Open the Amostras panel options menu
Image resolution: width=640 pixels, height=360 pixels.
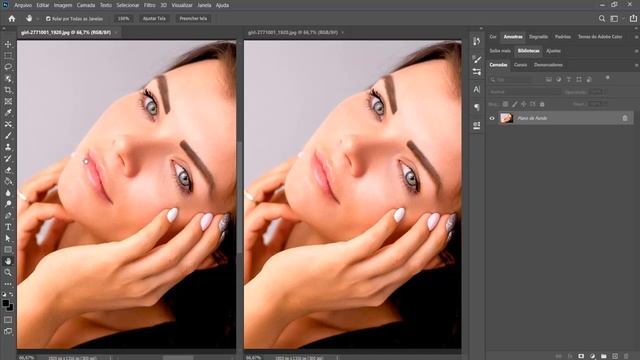tap(636, 37)
